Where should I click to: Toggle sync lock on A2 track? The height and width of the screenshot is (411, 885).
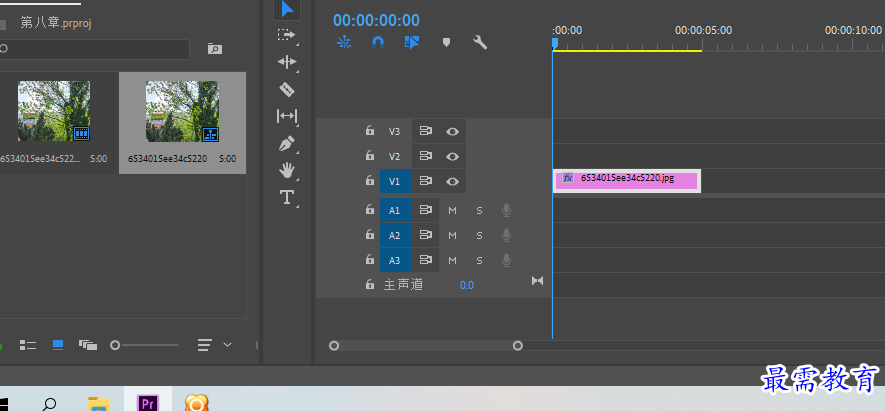click(x=426, y=235)
